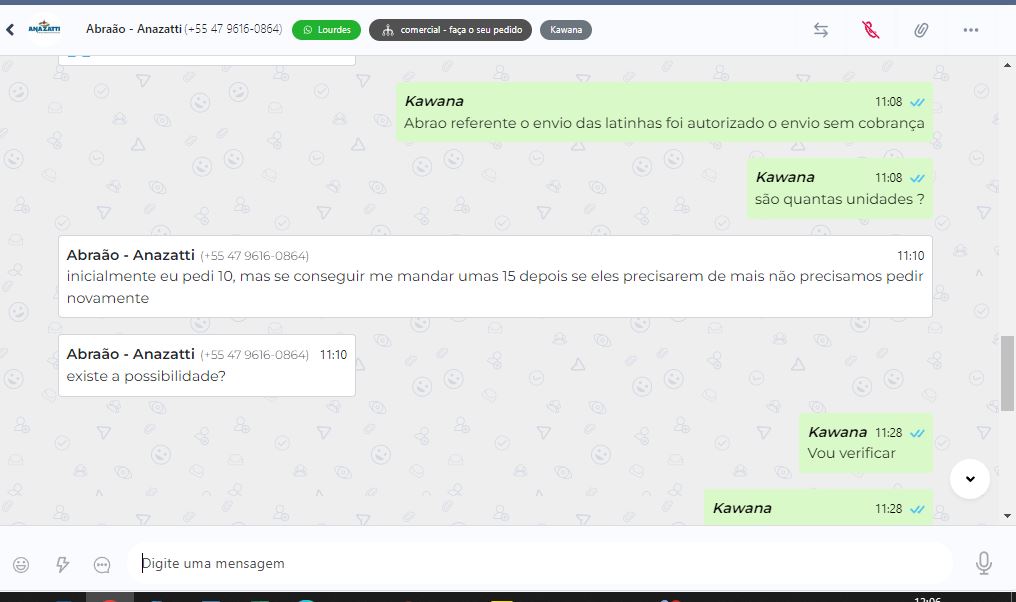Open the three-dots more options menu
Viewport: 1016px width, 602px height.
(x=971, y=30)
